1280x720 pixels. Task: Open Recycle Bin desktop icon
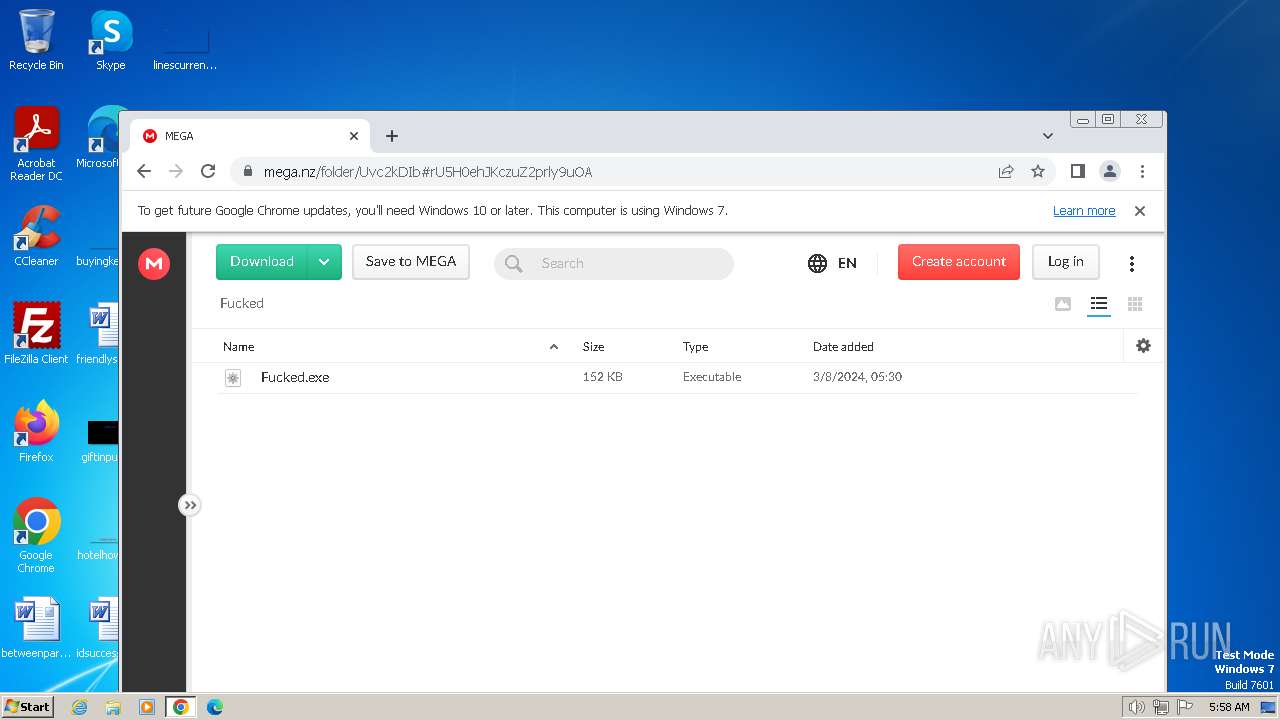pos(36,40)
